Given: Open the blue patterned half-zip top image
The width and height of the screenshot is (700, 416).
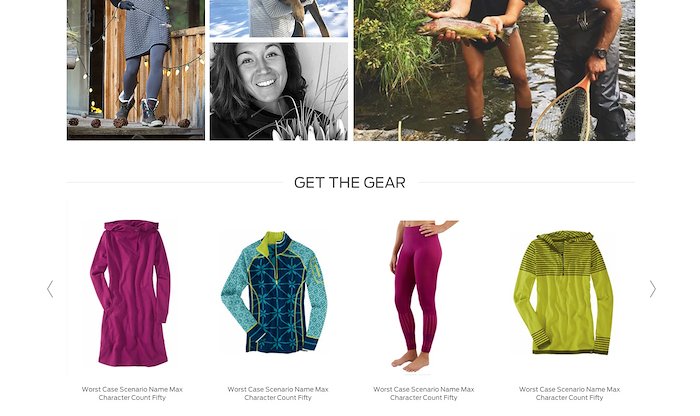Looking at the screenshot, I should point(275,291).
